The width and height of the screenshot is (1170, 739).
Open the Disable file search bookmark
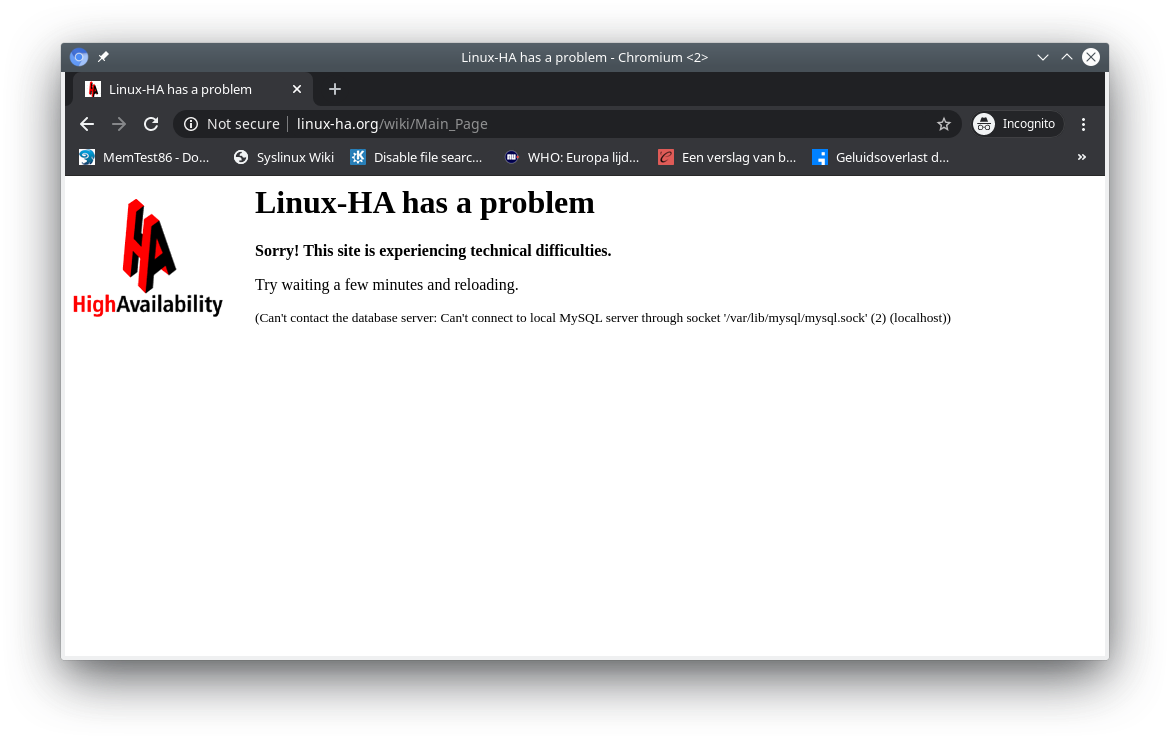point(417,158)
